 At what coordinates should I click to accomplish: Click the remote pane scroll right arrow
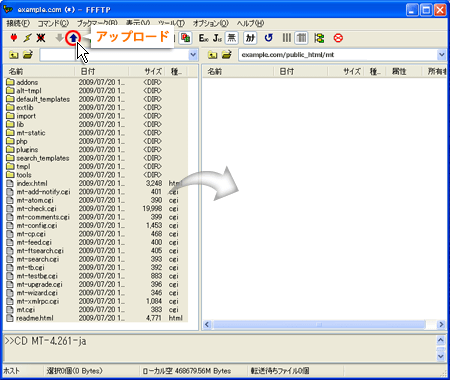point(441,324)
